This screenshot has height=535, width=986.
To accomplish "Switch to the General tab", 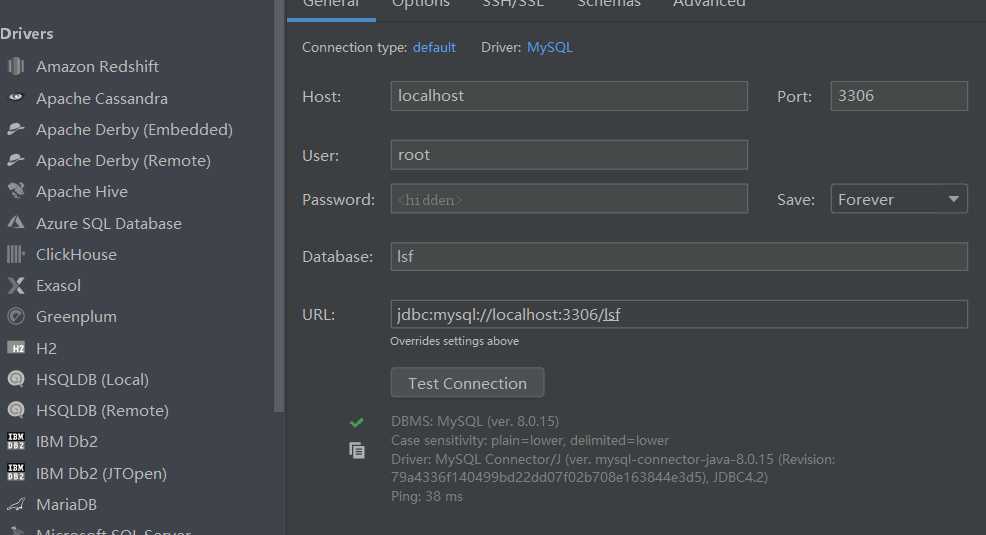I will pyautogui.click(x=331, y=5).
